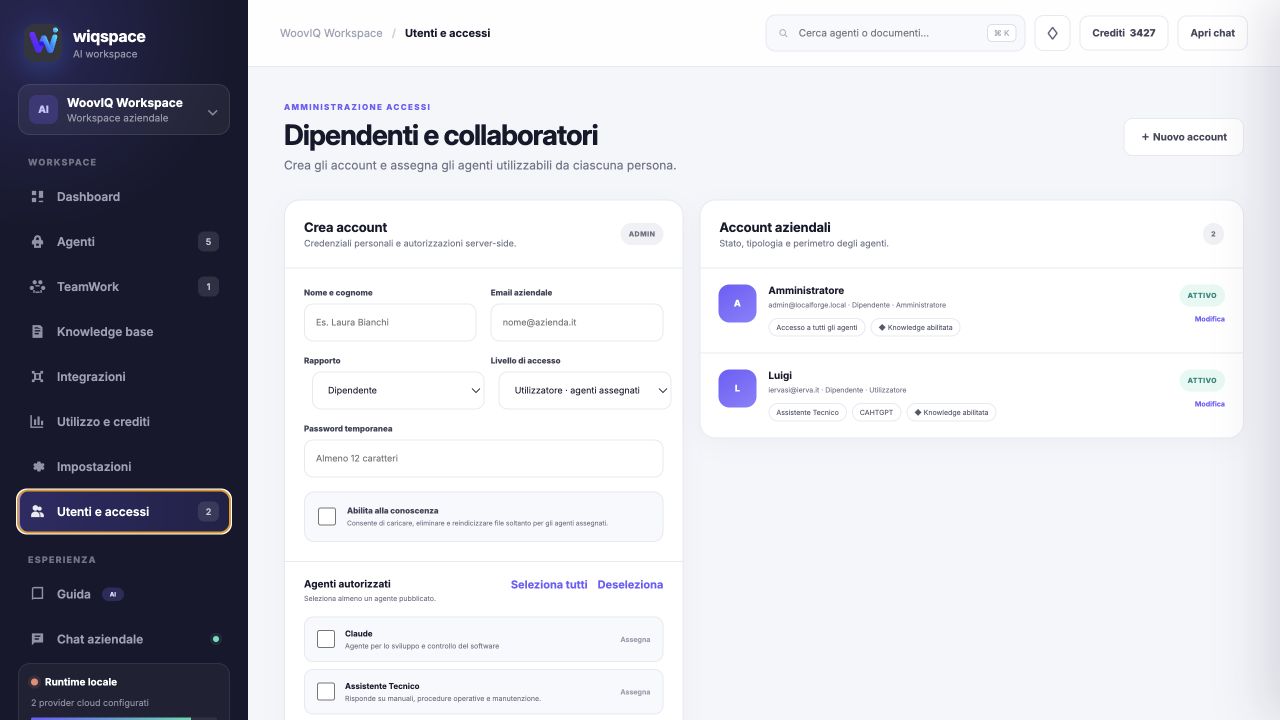
Task: Click Luigi's CAHTGPT tag
Action: 876,412
